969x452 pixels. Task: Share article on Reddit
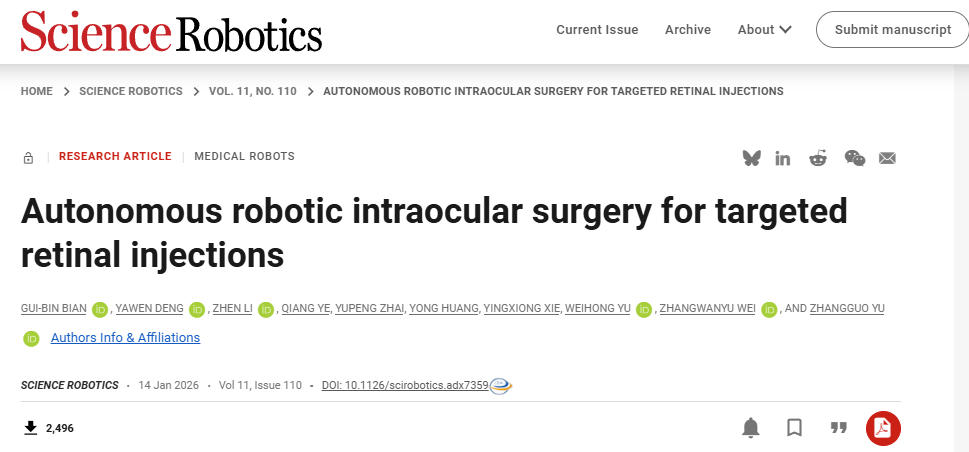pyautogui.click(x=818, y=158)
